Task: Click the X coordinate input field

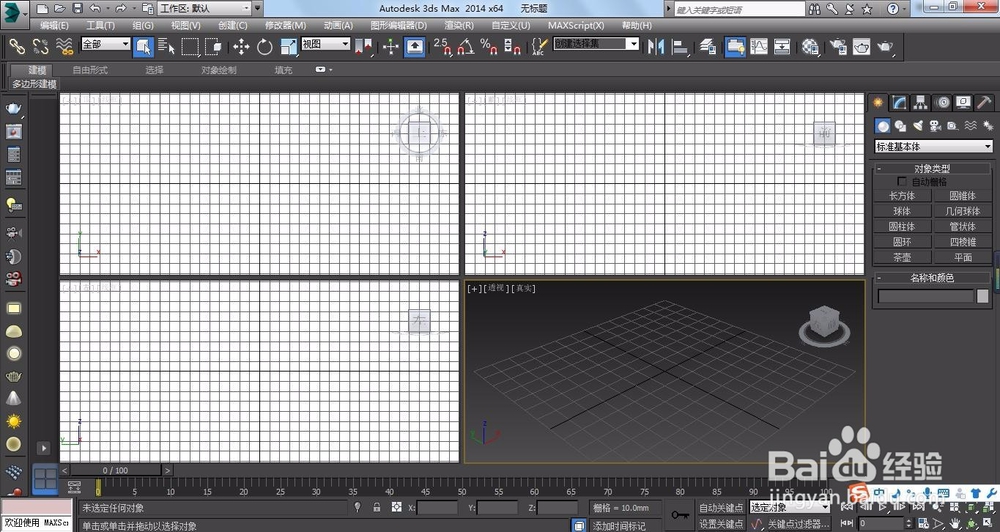Action: point(438,508)
